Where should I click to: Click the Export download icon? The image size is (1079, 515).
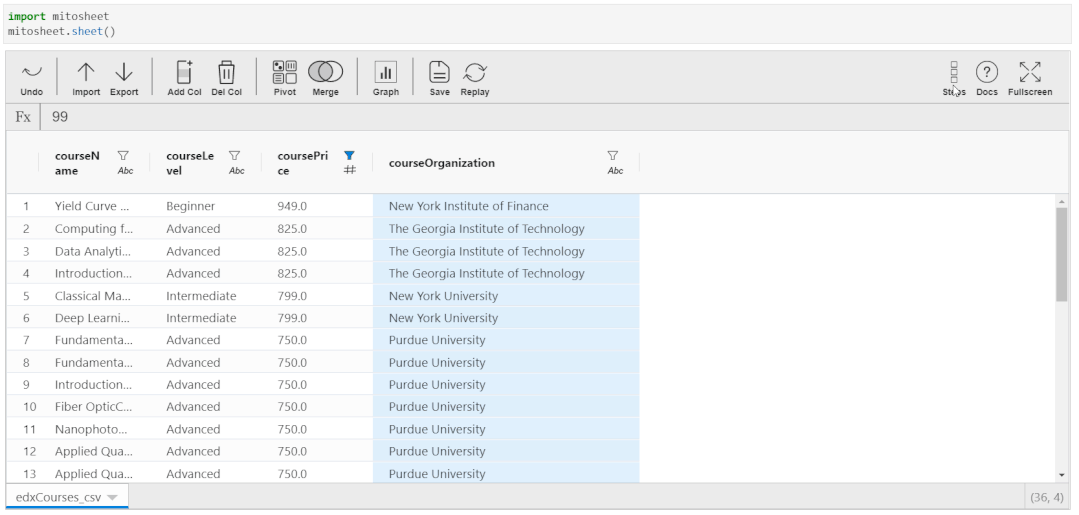pos(124,72)
